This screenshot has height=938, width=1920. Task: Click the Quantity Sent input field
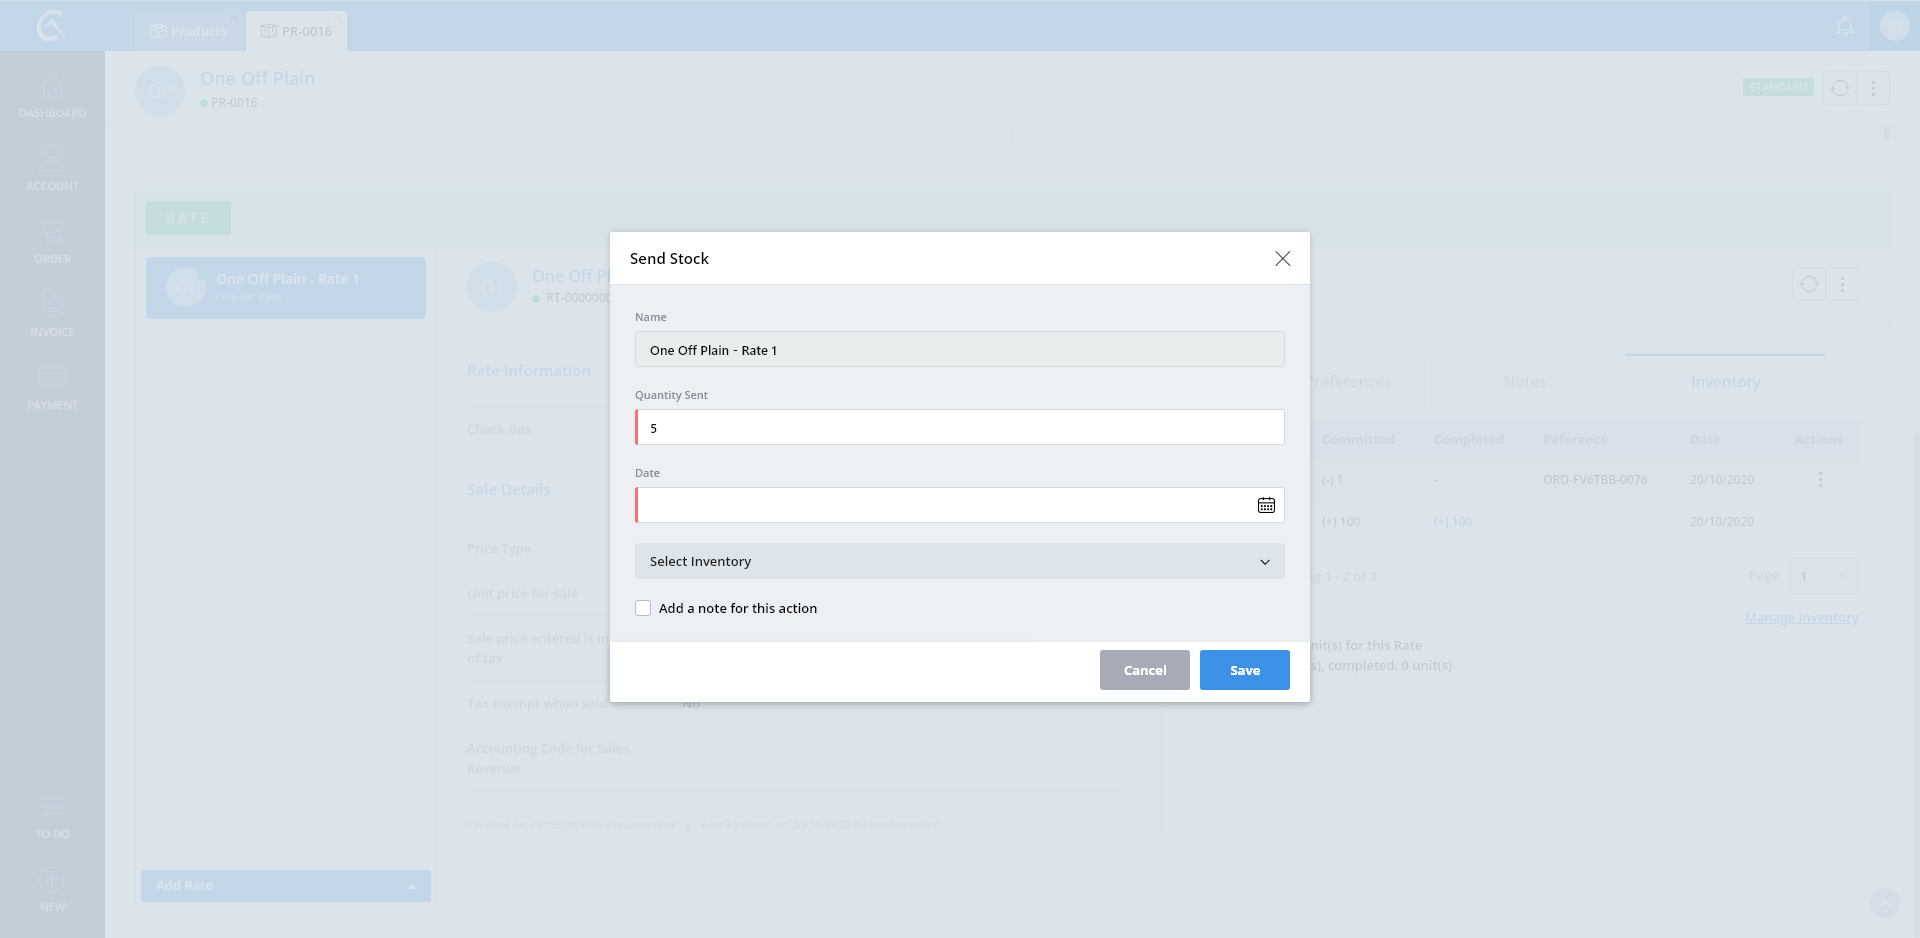959,427
